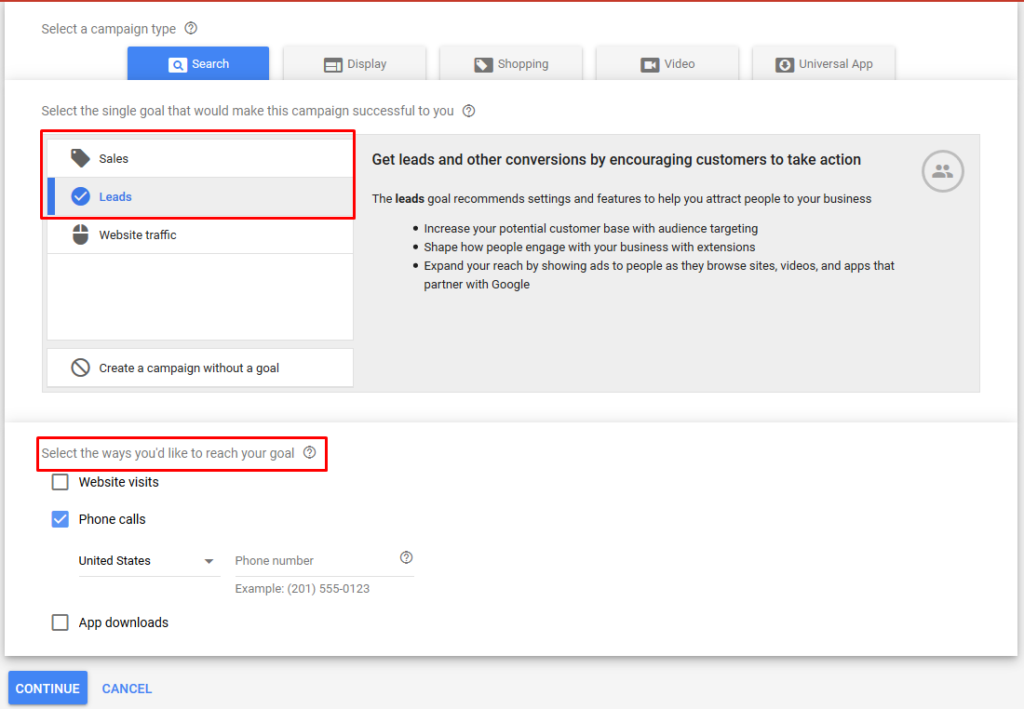Screen dimensions: 1024x709
Task: Pick the Video campaign type
Action: tap(667, 63)
